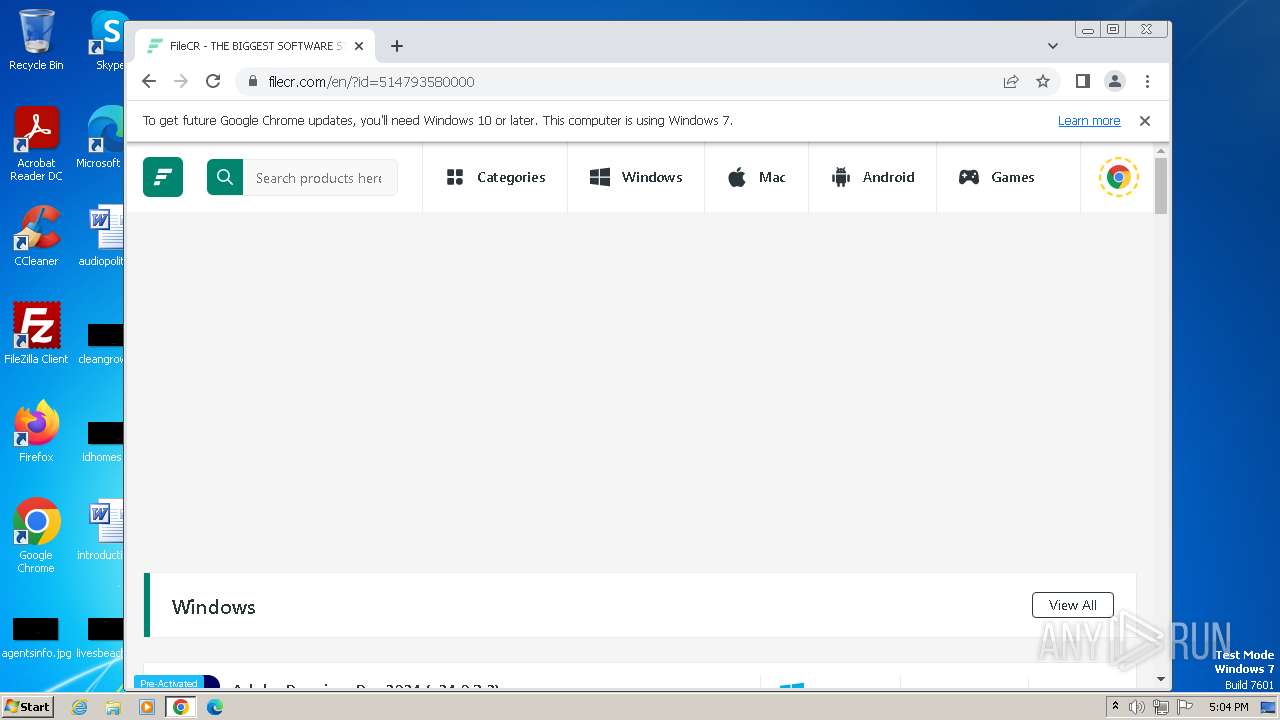This screenshot has height=720, width=1280.
Task: Click the Start button
Action: pyautogui.click(x=28, y=706)
